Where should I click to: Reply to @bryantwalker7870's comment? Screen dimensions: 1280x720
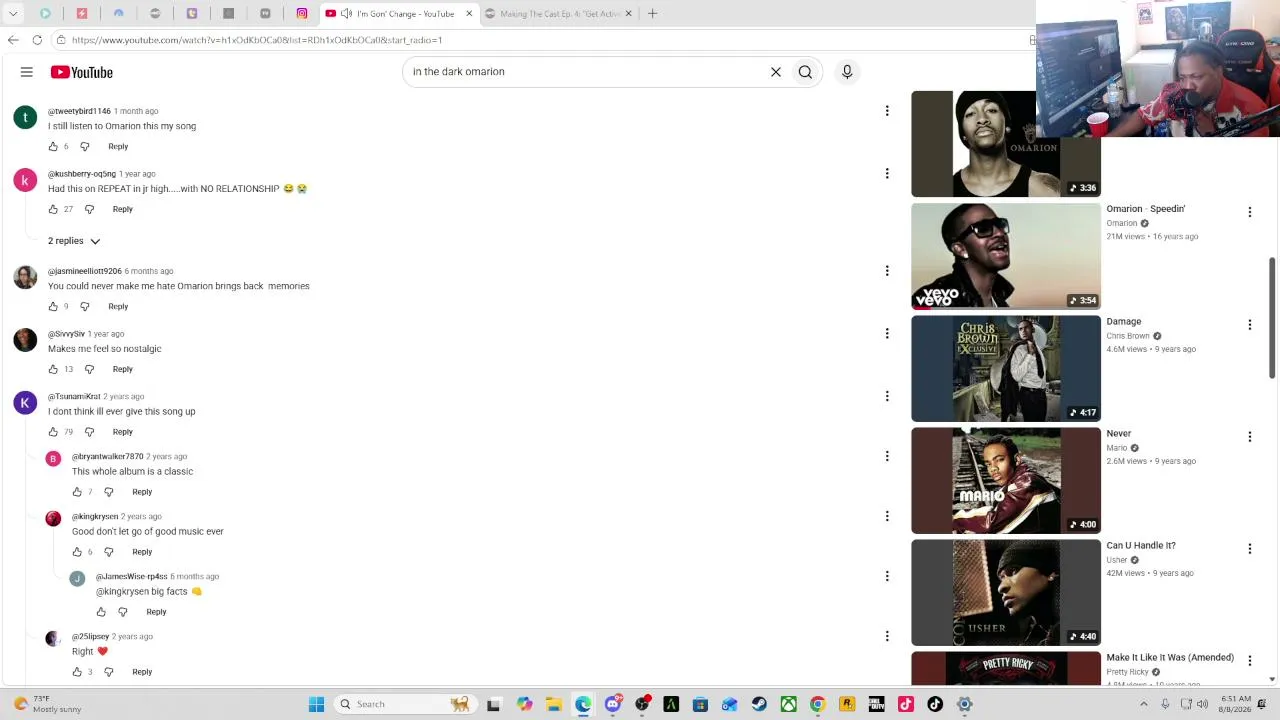(x=142, y=492)
